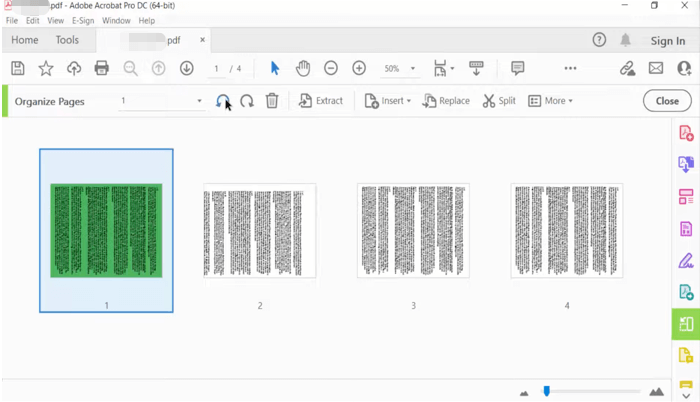700x402 pixels.
Task: Open Edit PDF tool in right sidebar
Action: tap(686, 197)
